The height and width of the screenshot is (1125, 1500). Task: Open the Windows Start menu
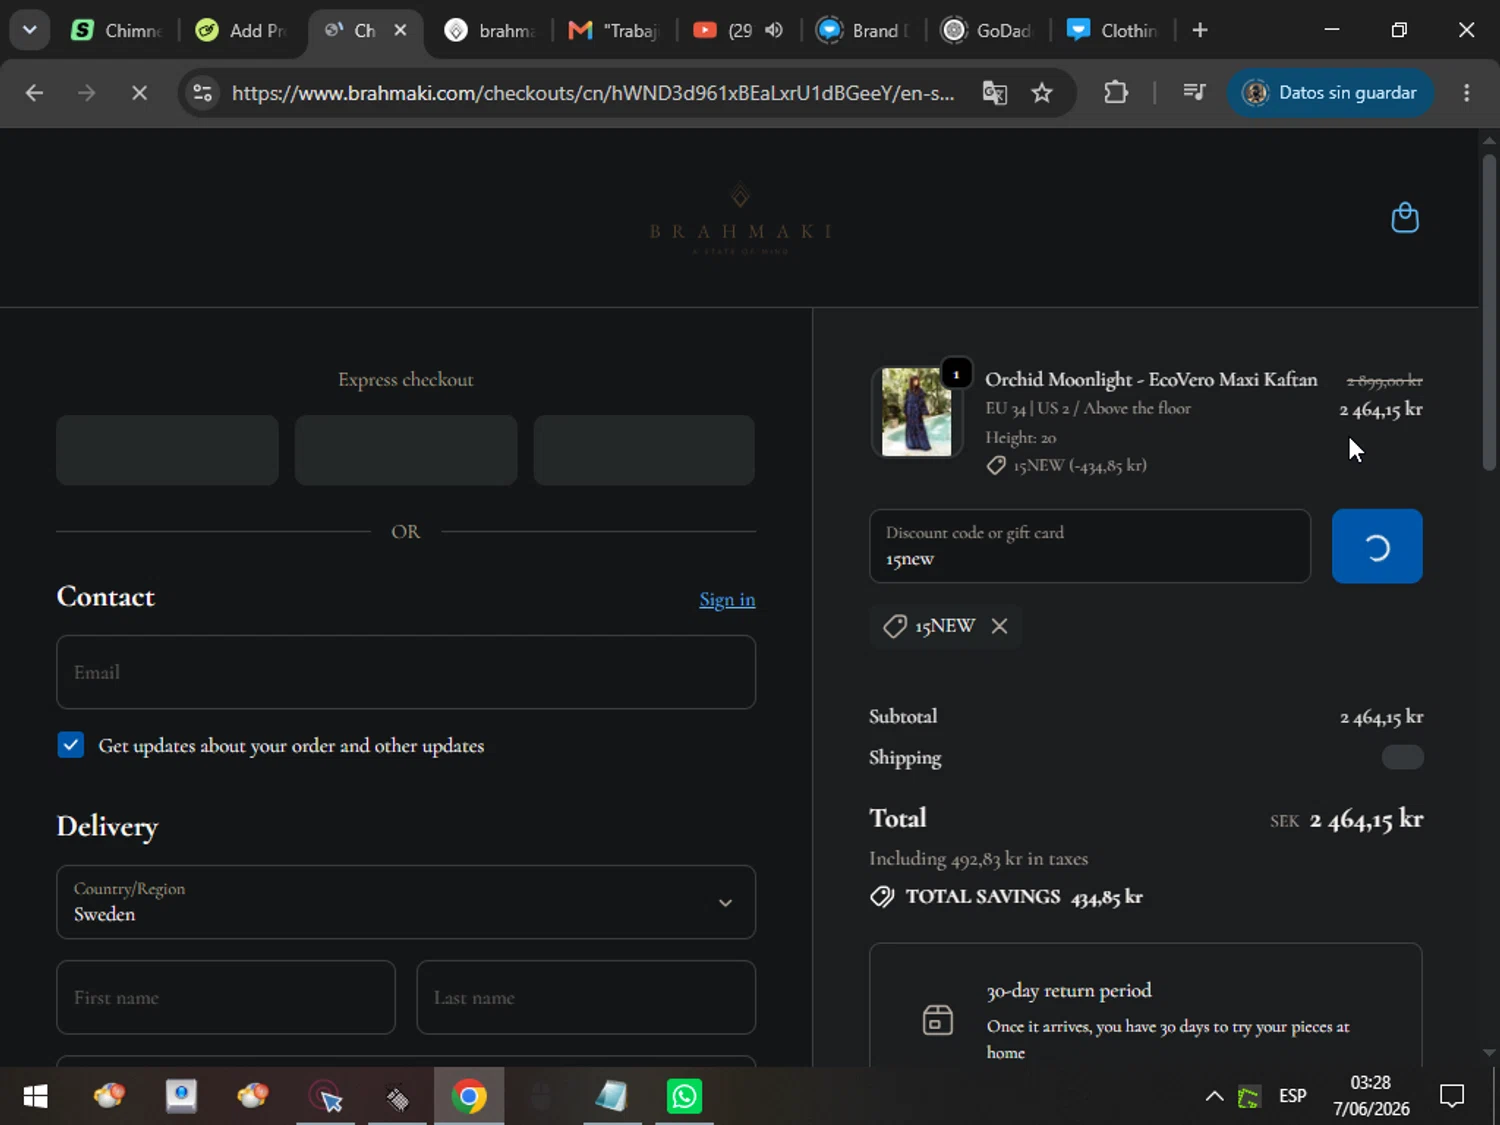click(35, 1097)
